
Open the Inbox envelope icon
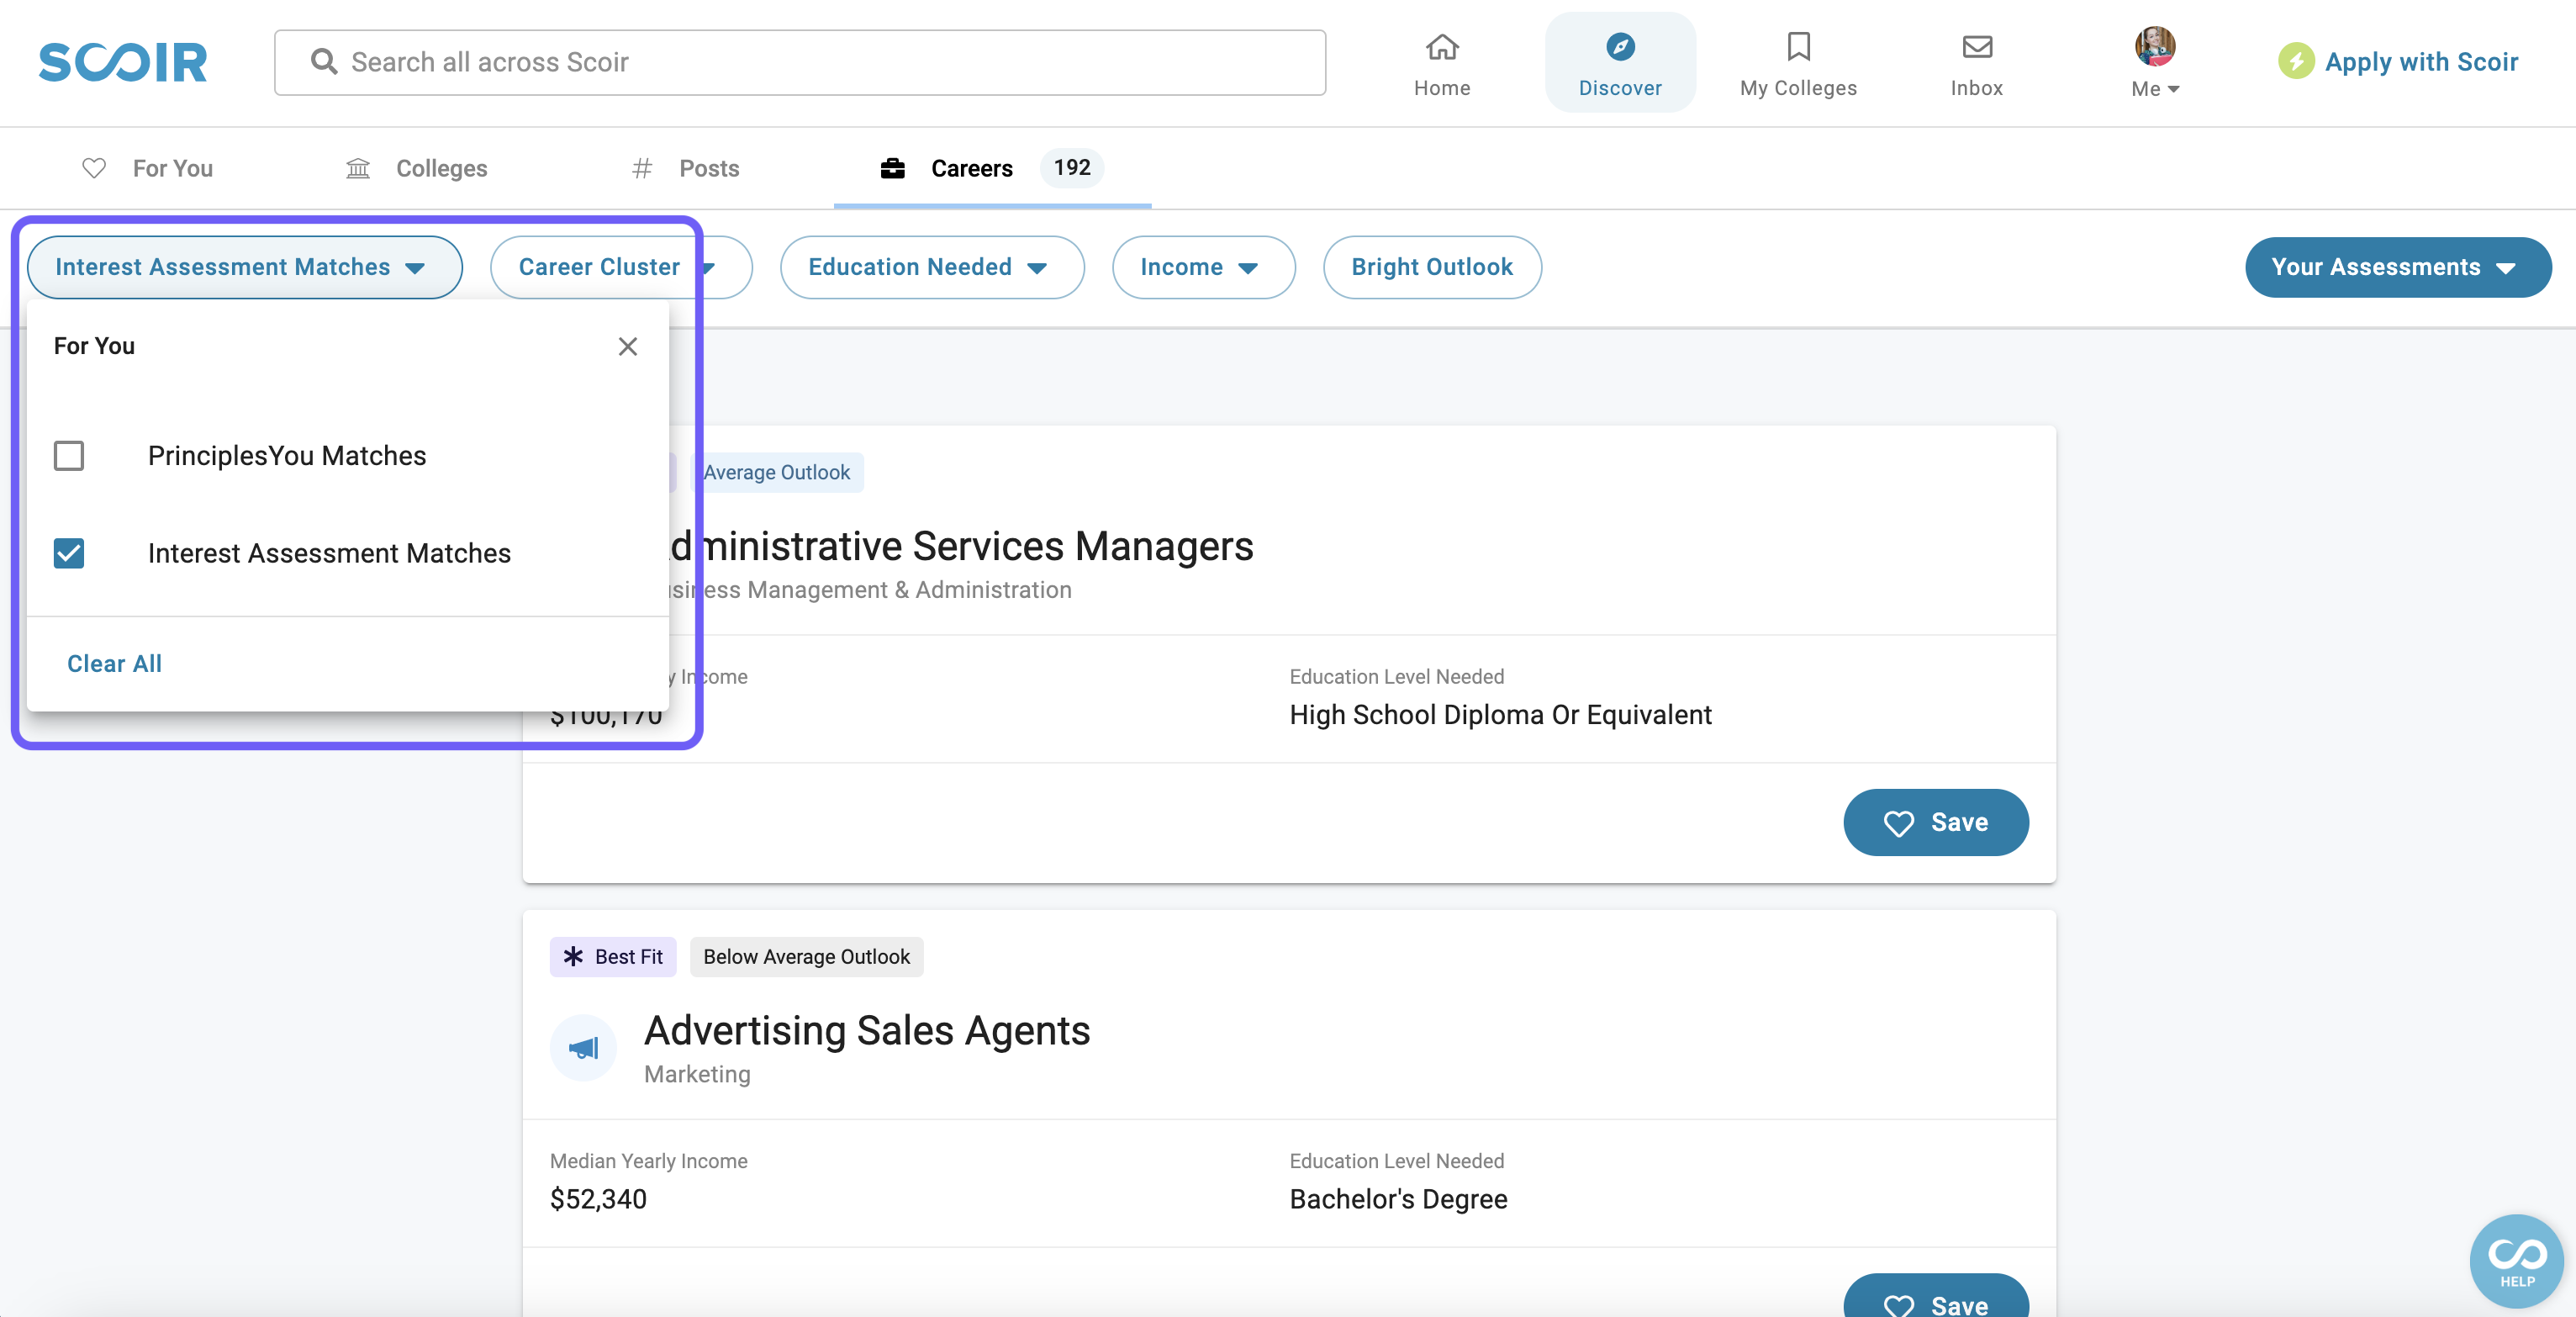pos(1976,47)
